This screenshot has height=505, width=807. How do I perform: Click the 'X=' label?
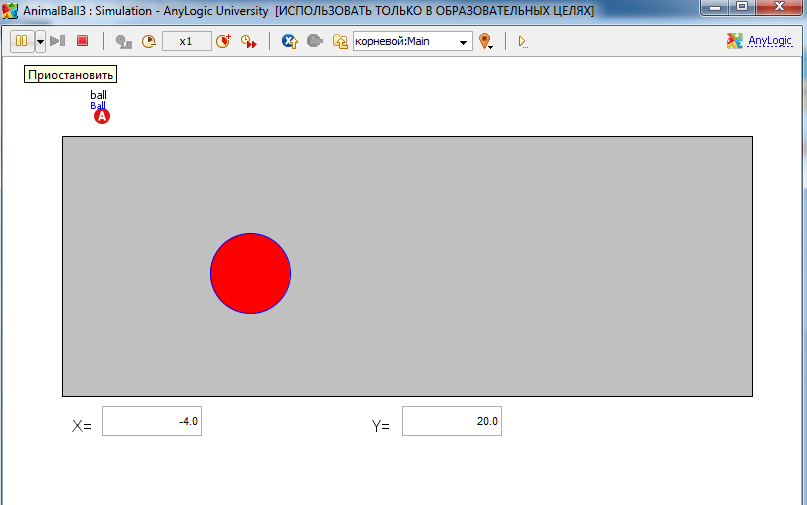click(82, 426)
